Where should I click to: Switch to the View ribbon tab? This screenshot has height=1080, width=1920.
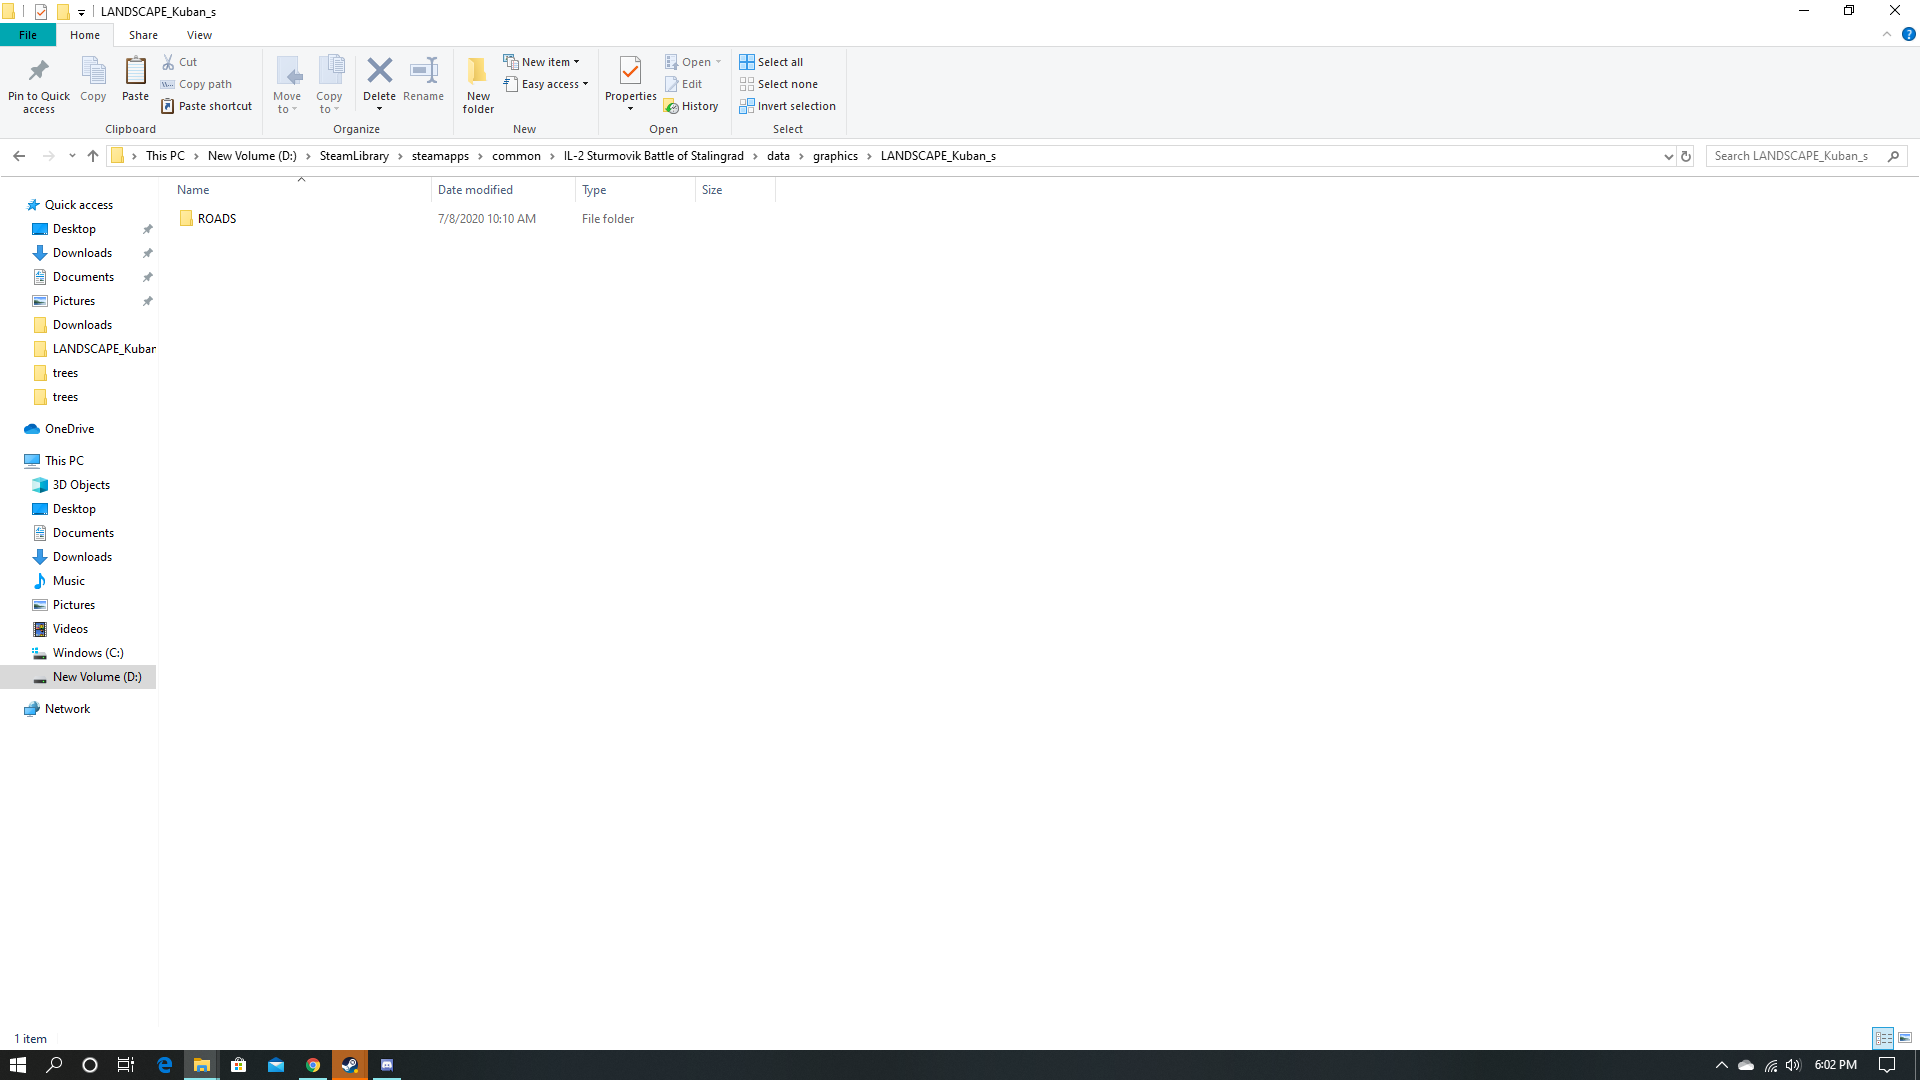pyautogui.click(x=199, y=35)
